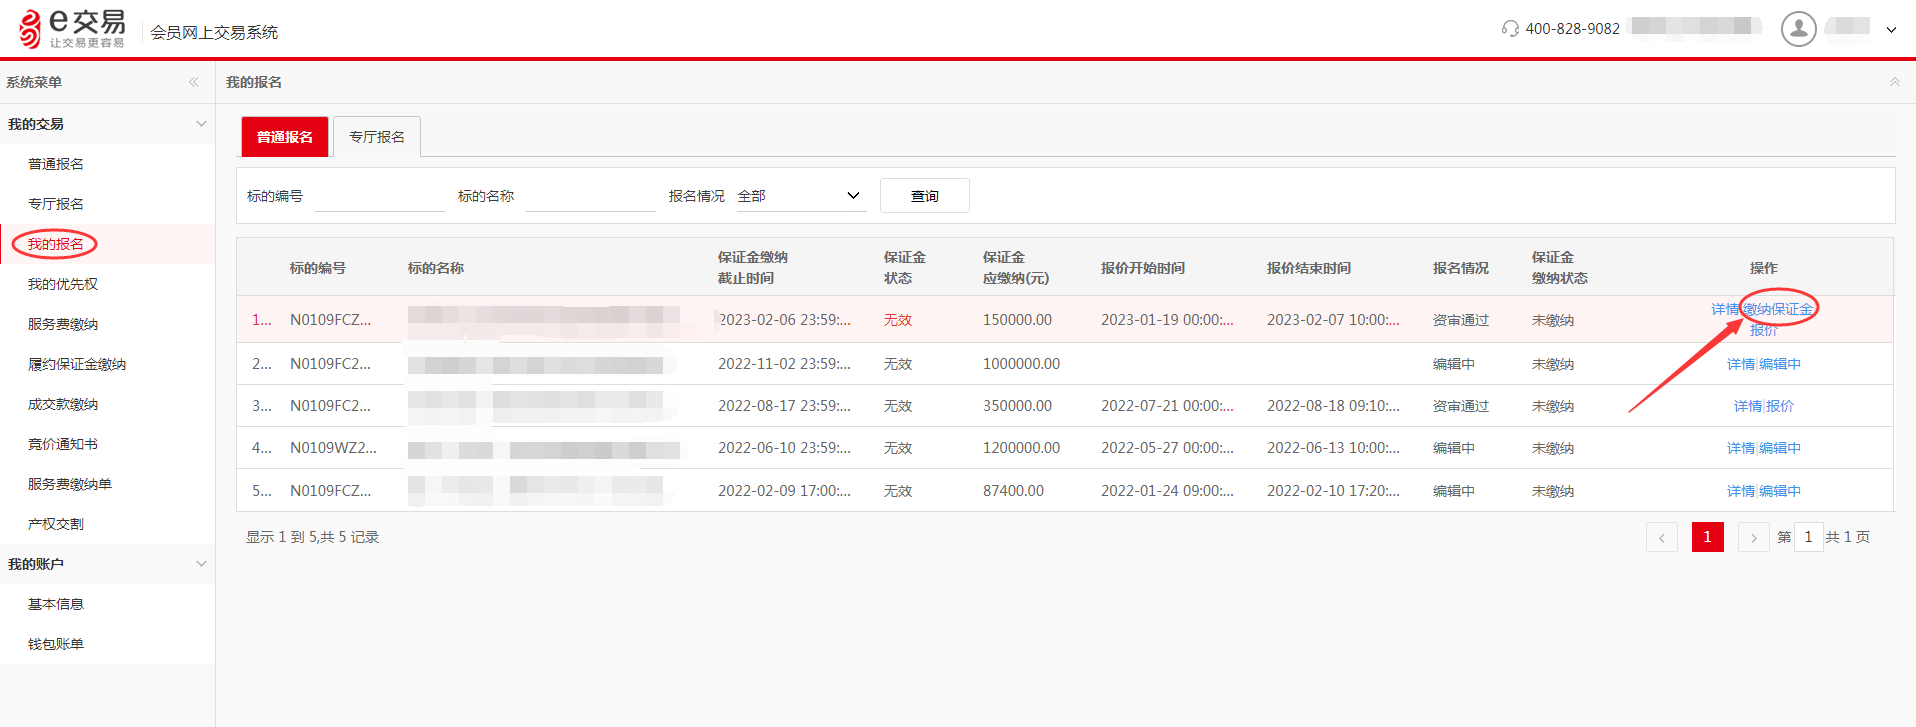Open 钱包账单 under 我的账户

[x=56, y=644]
